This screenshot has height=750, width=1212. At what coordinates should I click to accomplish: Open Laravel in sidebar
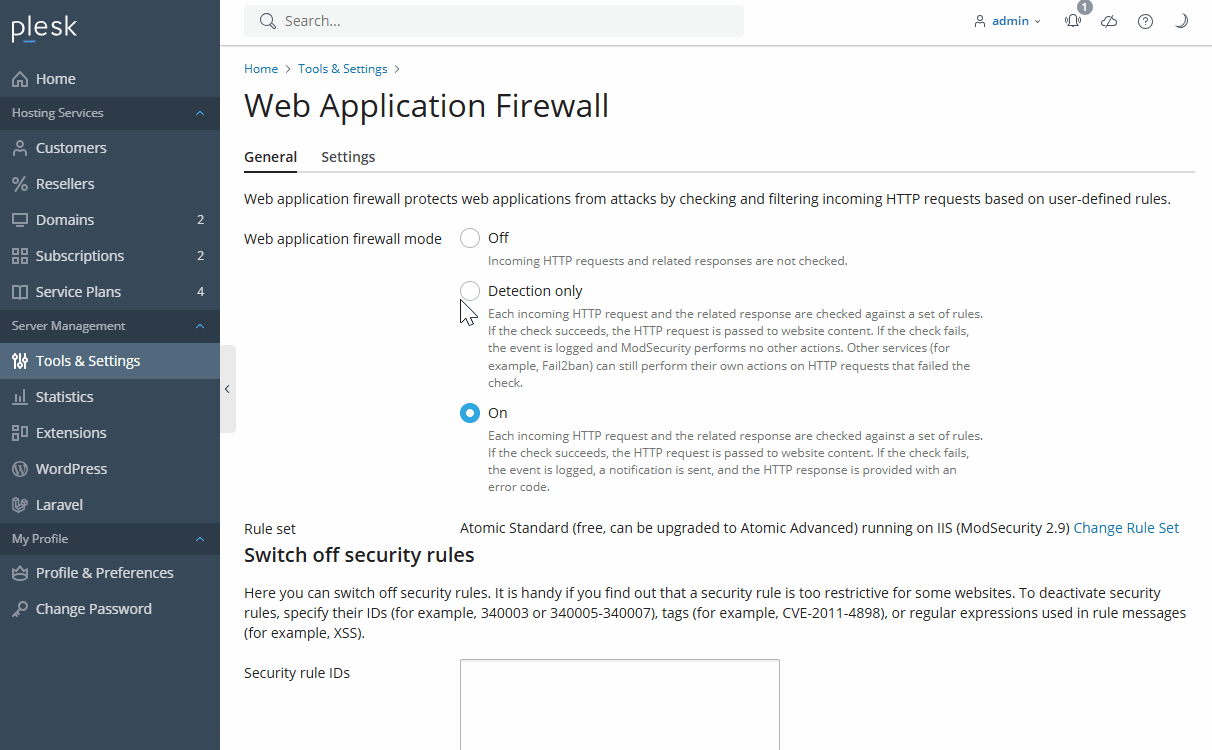pyautogui.click(x=110, y=505)
